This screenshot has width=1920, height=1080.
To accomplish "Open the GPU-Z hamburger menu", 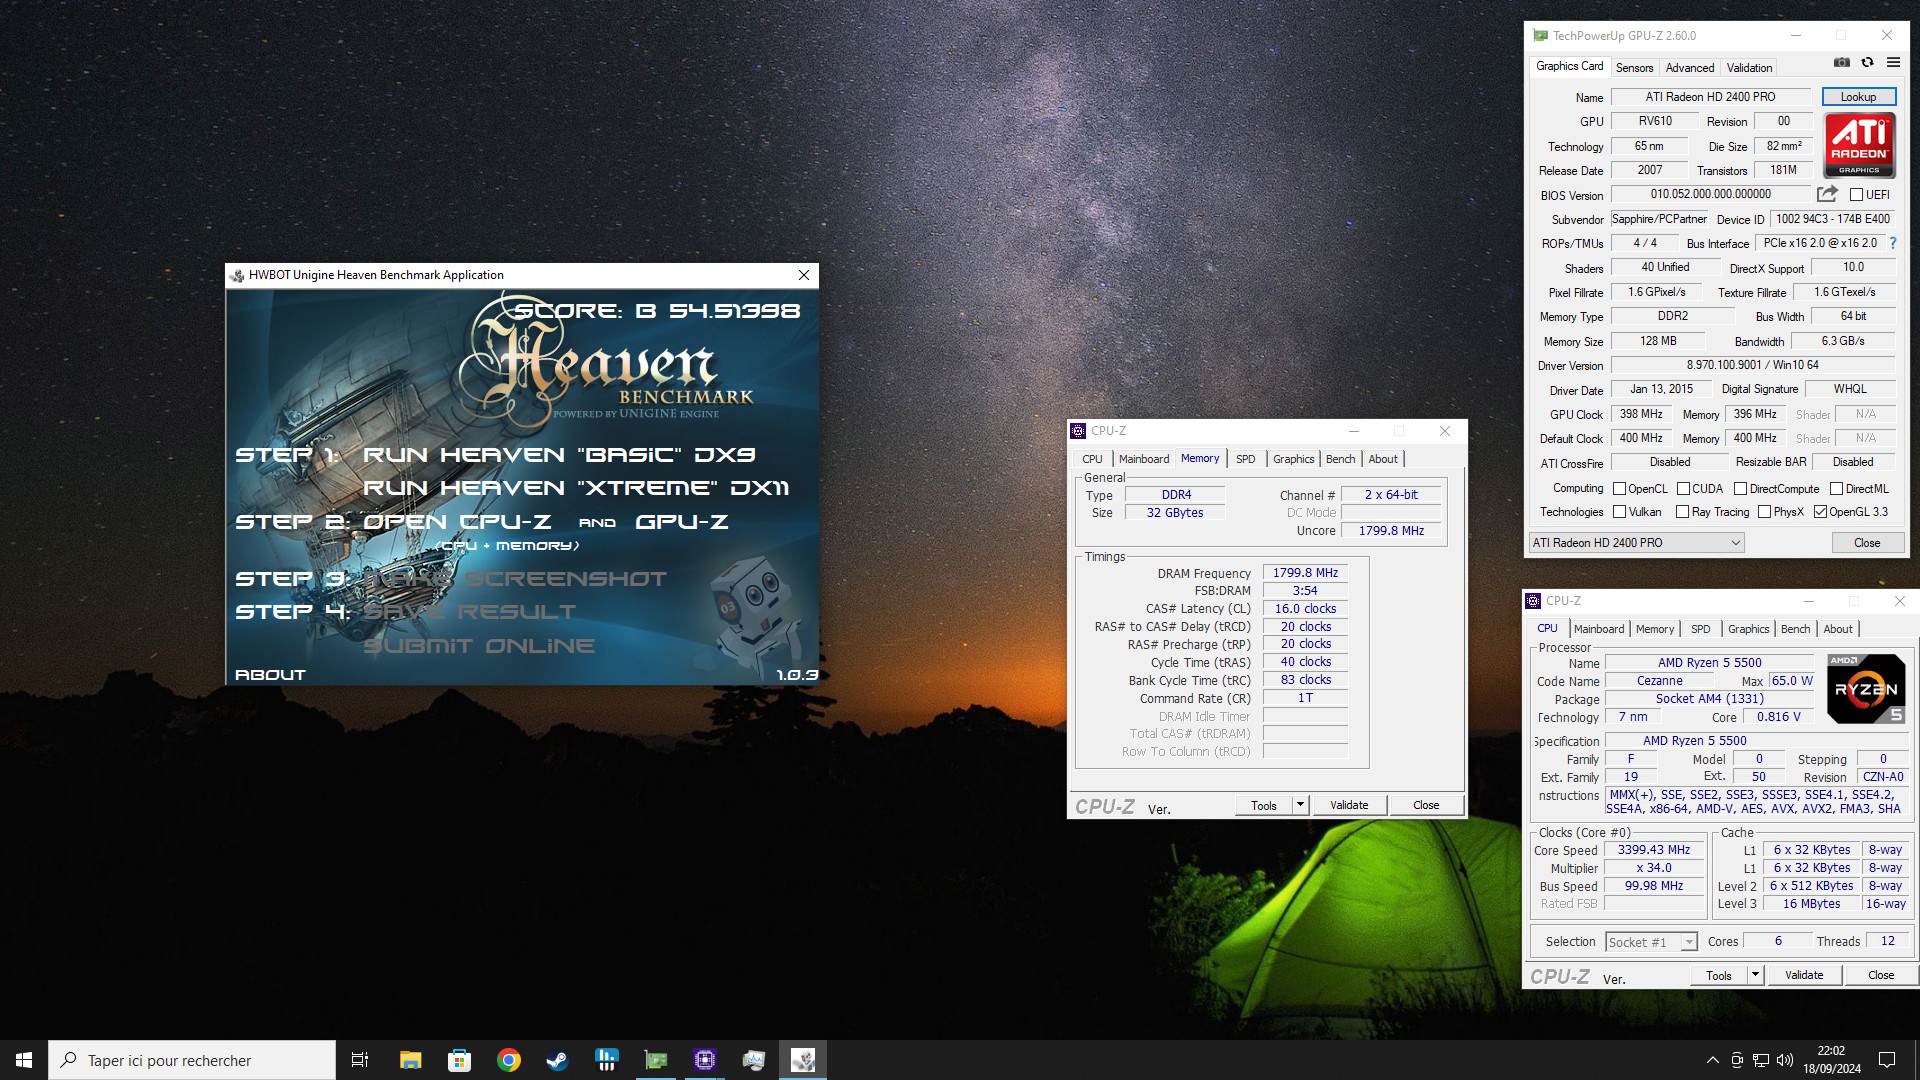I will 1893,62.
